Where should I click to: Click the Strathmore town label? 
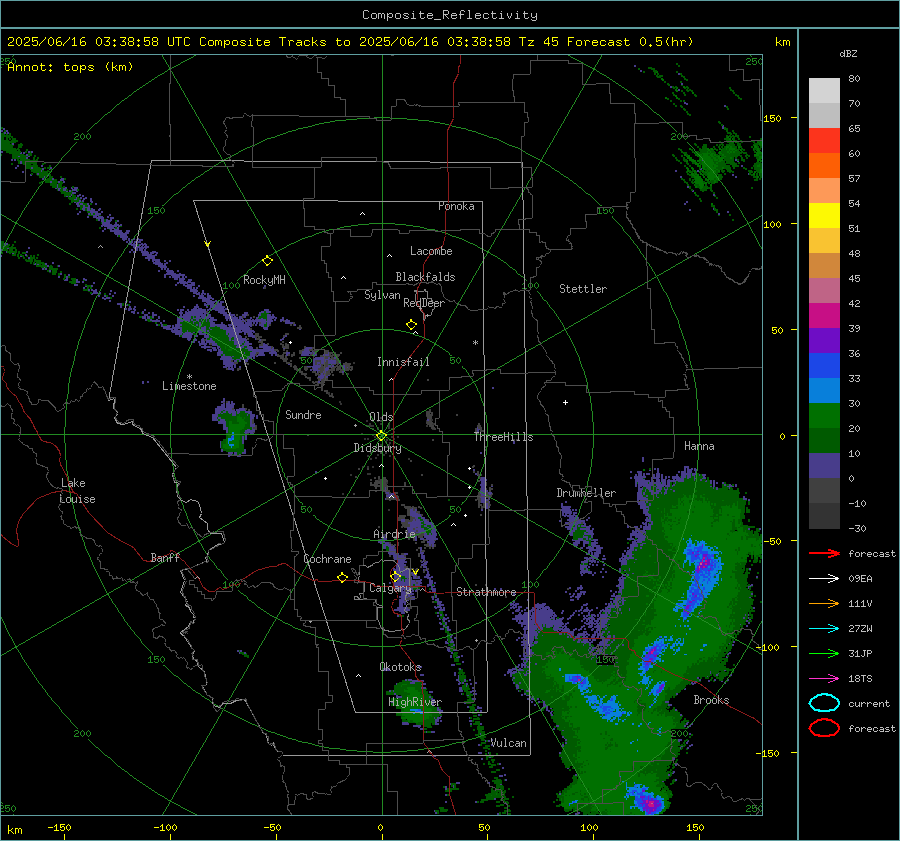click(486, 592)
